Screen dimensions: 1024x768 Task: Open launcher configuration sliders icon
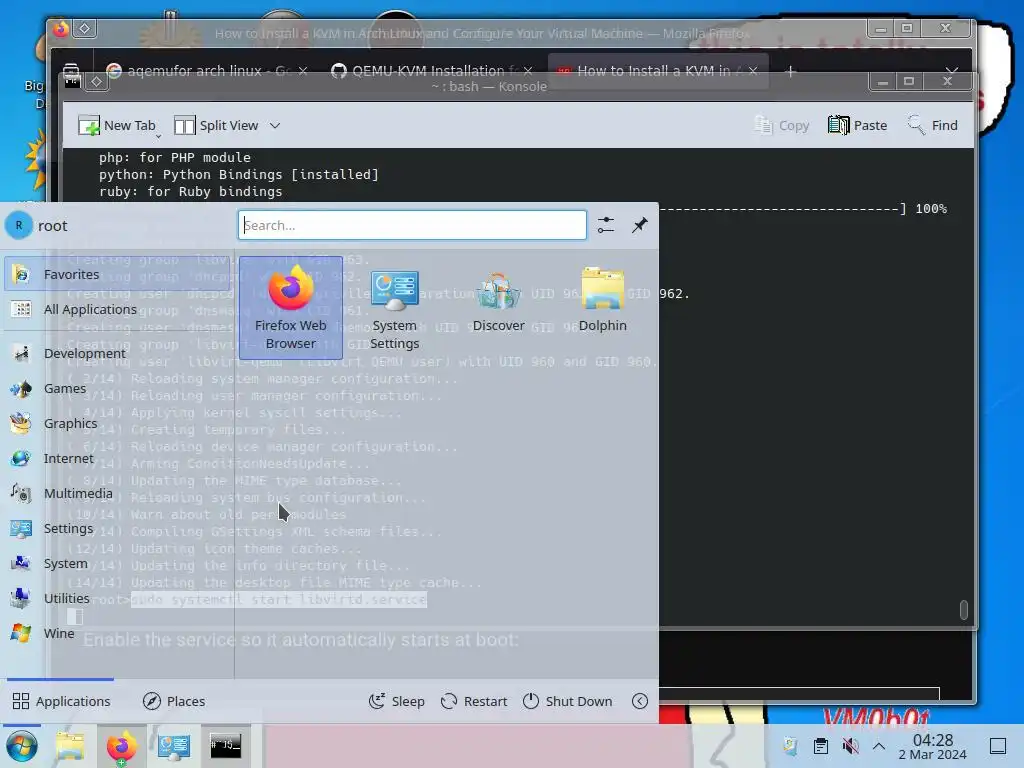coord(606,225)
